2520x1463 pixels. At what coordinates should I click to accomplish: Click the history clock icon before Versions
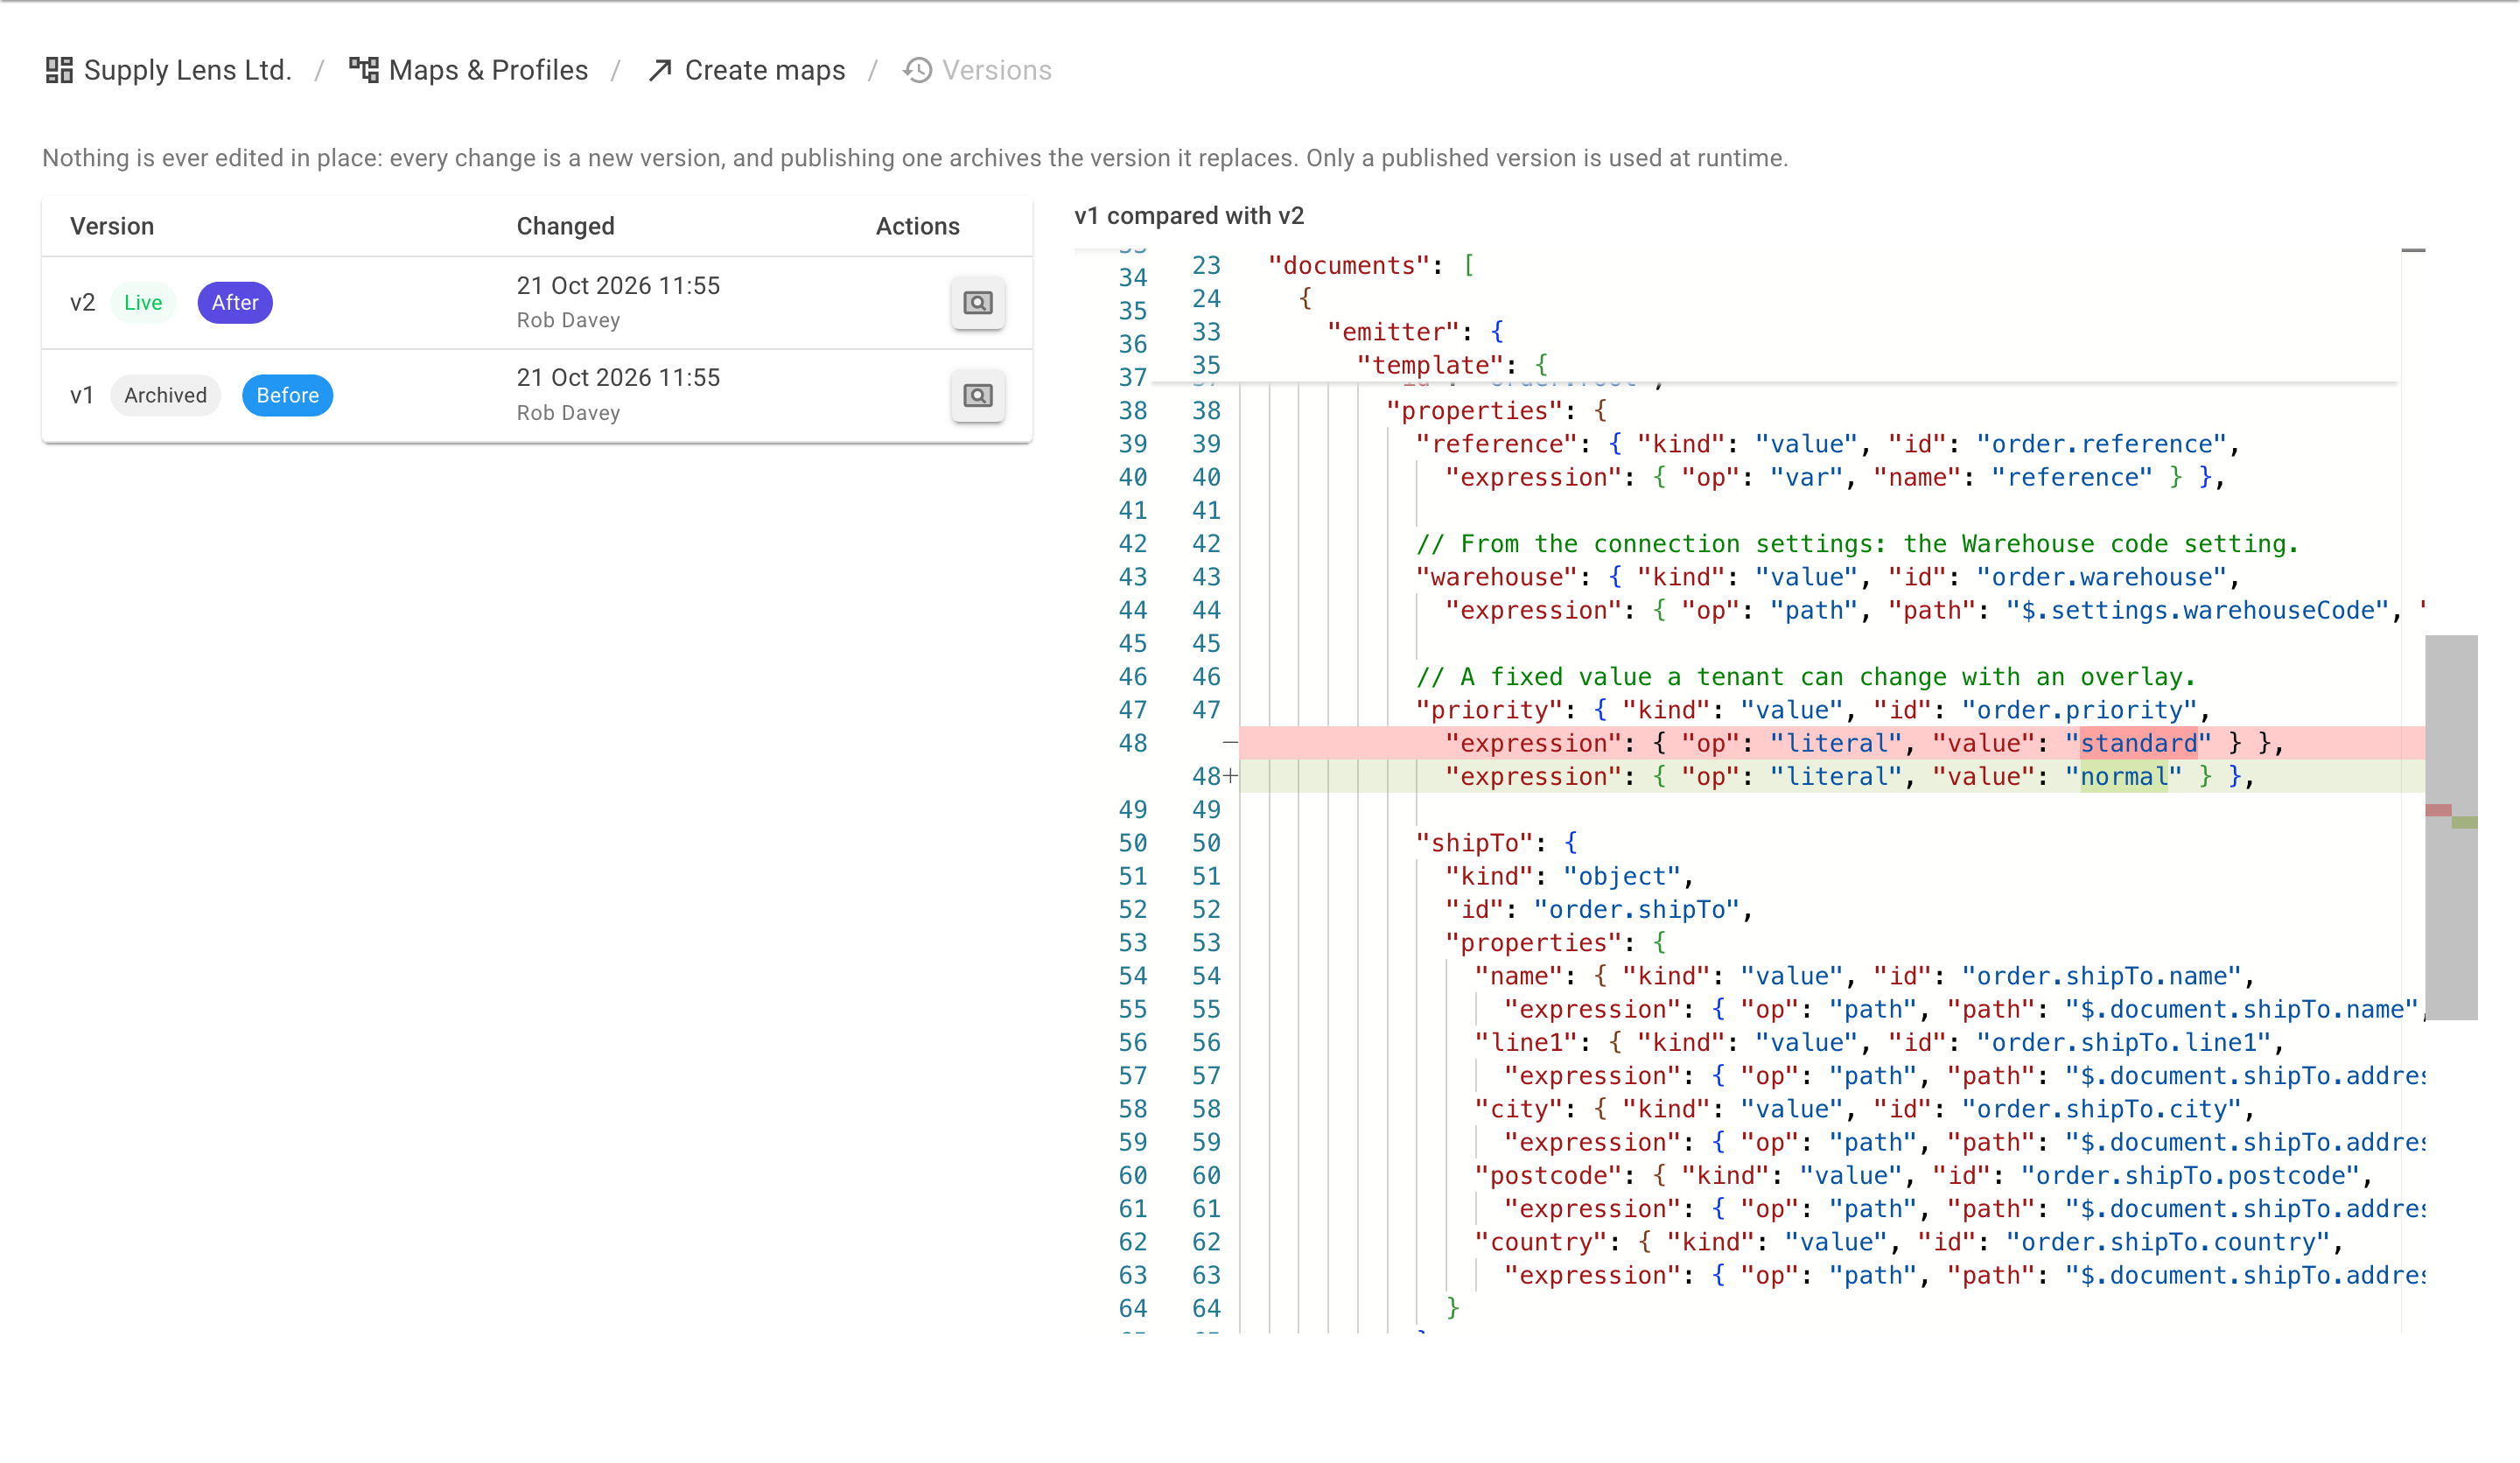(917, 70)
